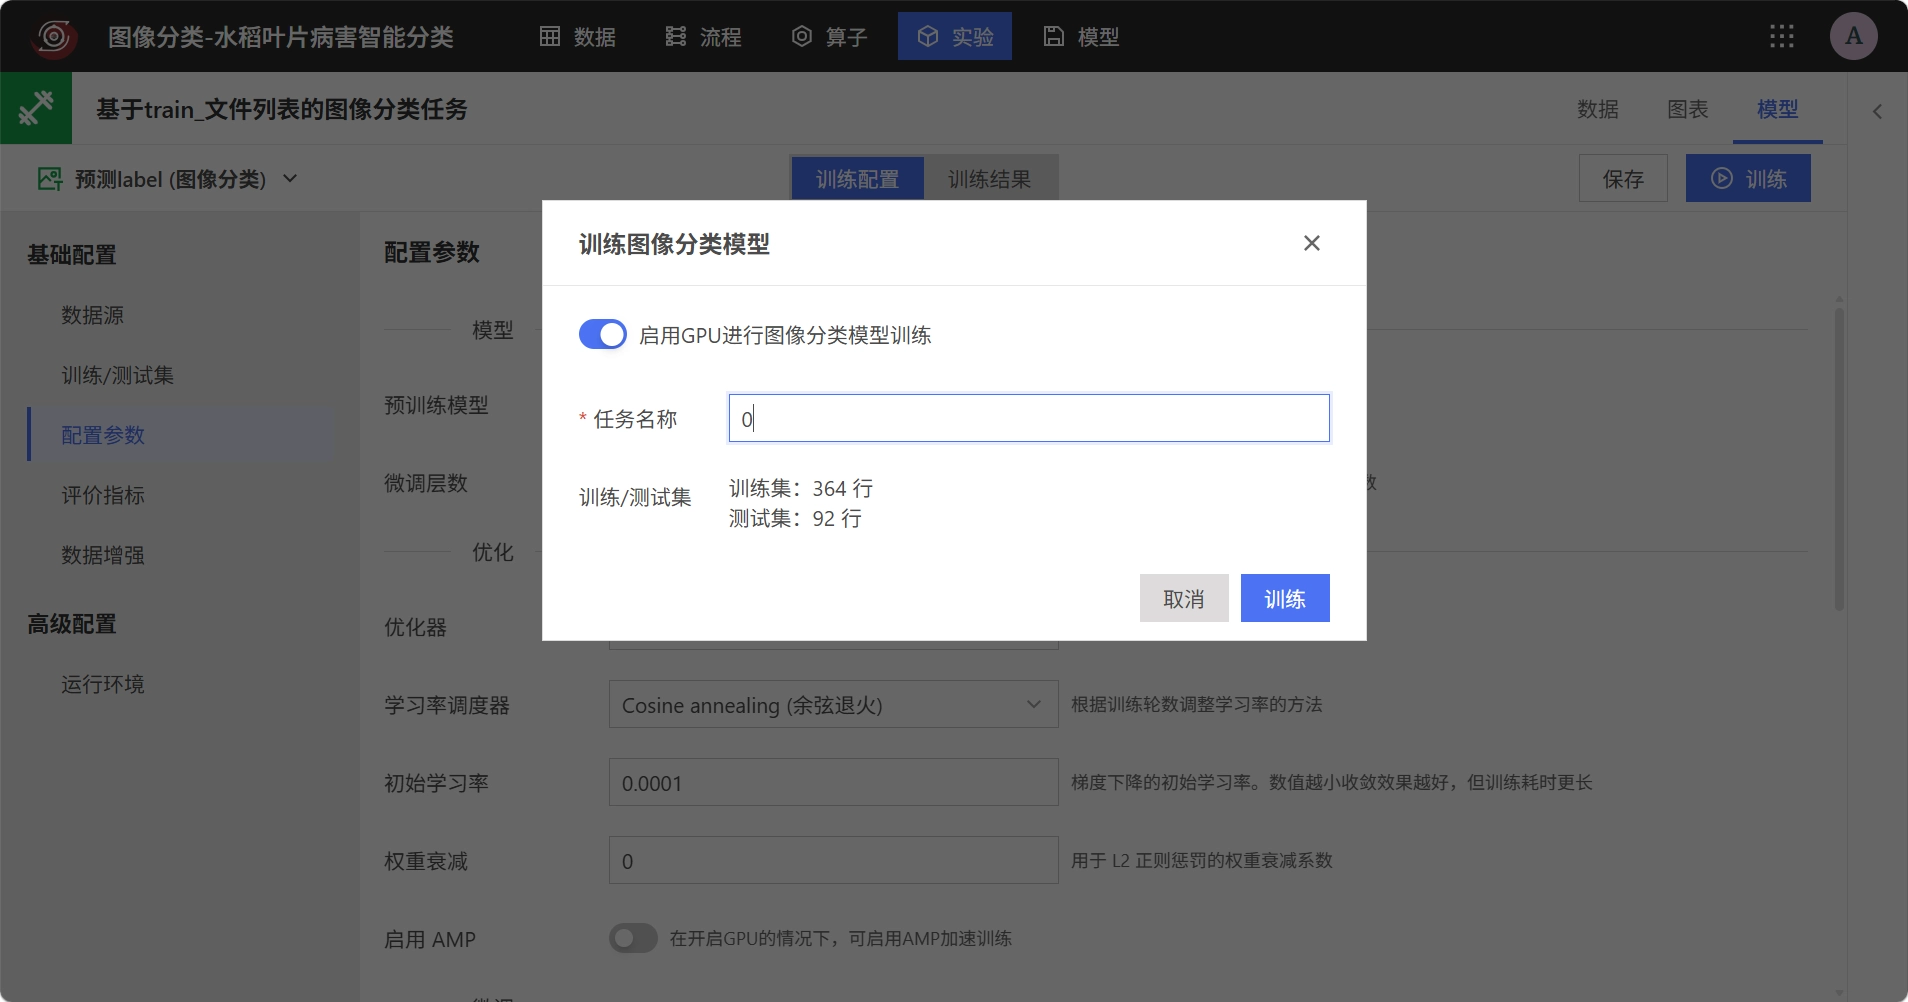Open the 学习率调度器 Cosine annealing dropdown
1908x1002 pixels.
(833, 705)
